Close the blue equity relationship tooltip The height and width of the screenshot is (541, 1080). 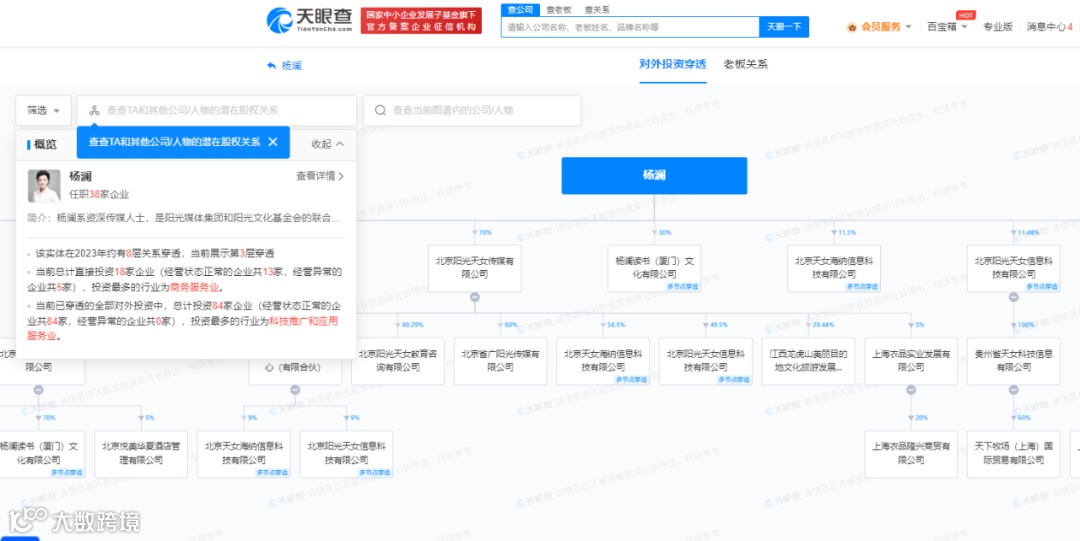tap(273, 142)
